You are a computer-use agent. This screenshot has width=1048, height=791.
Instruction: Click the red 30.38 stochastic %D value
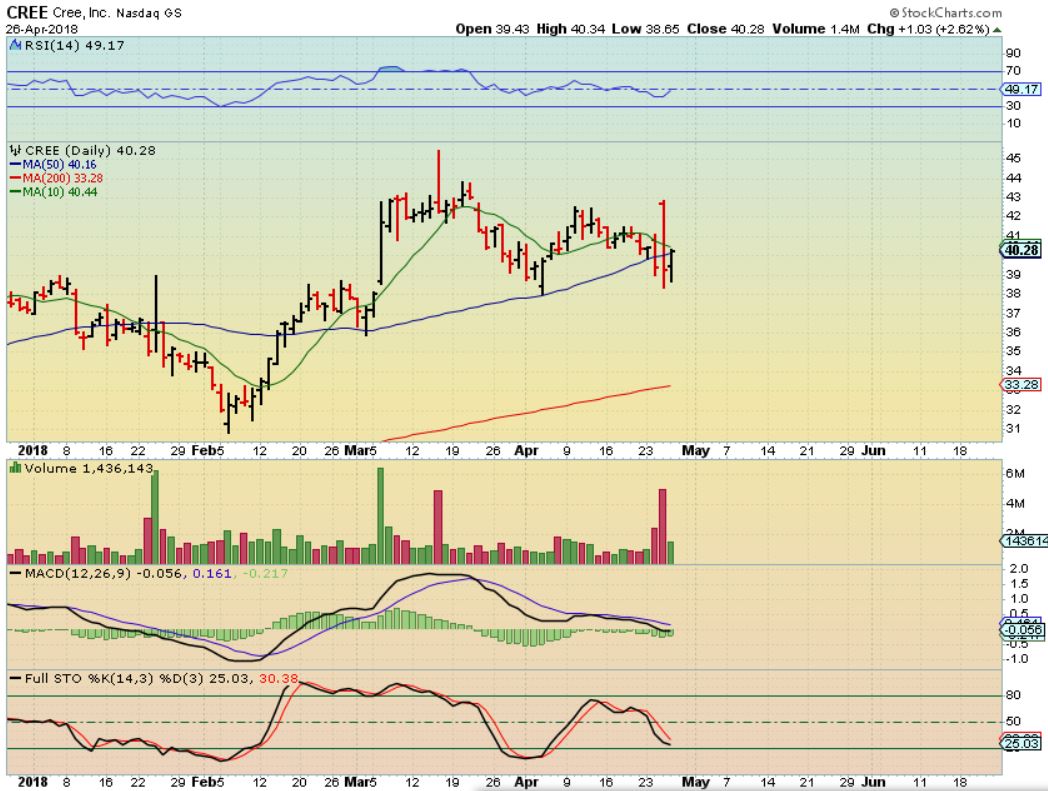tap(279, 678)
